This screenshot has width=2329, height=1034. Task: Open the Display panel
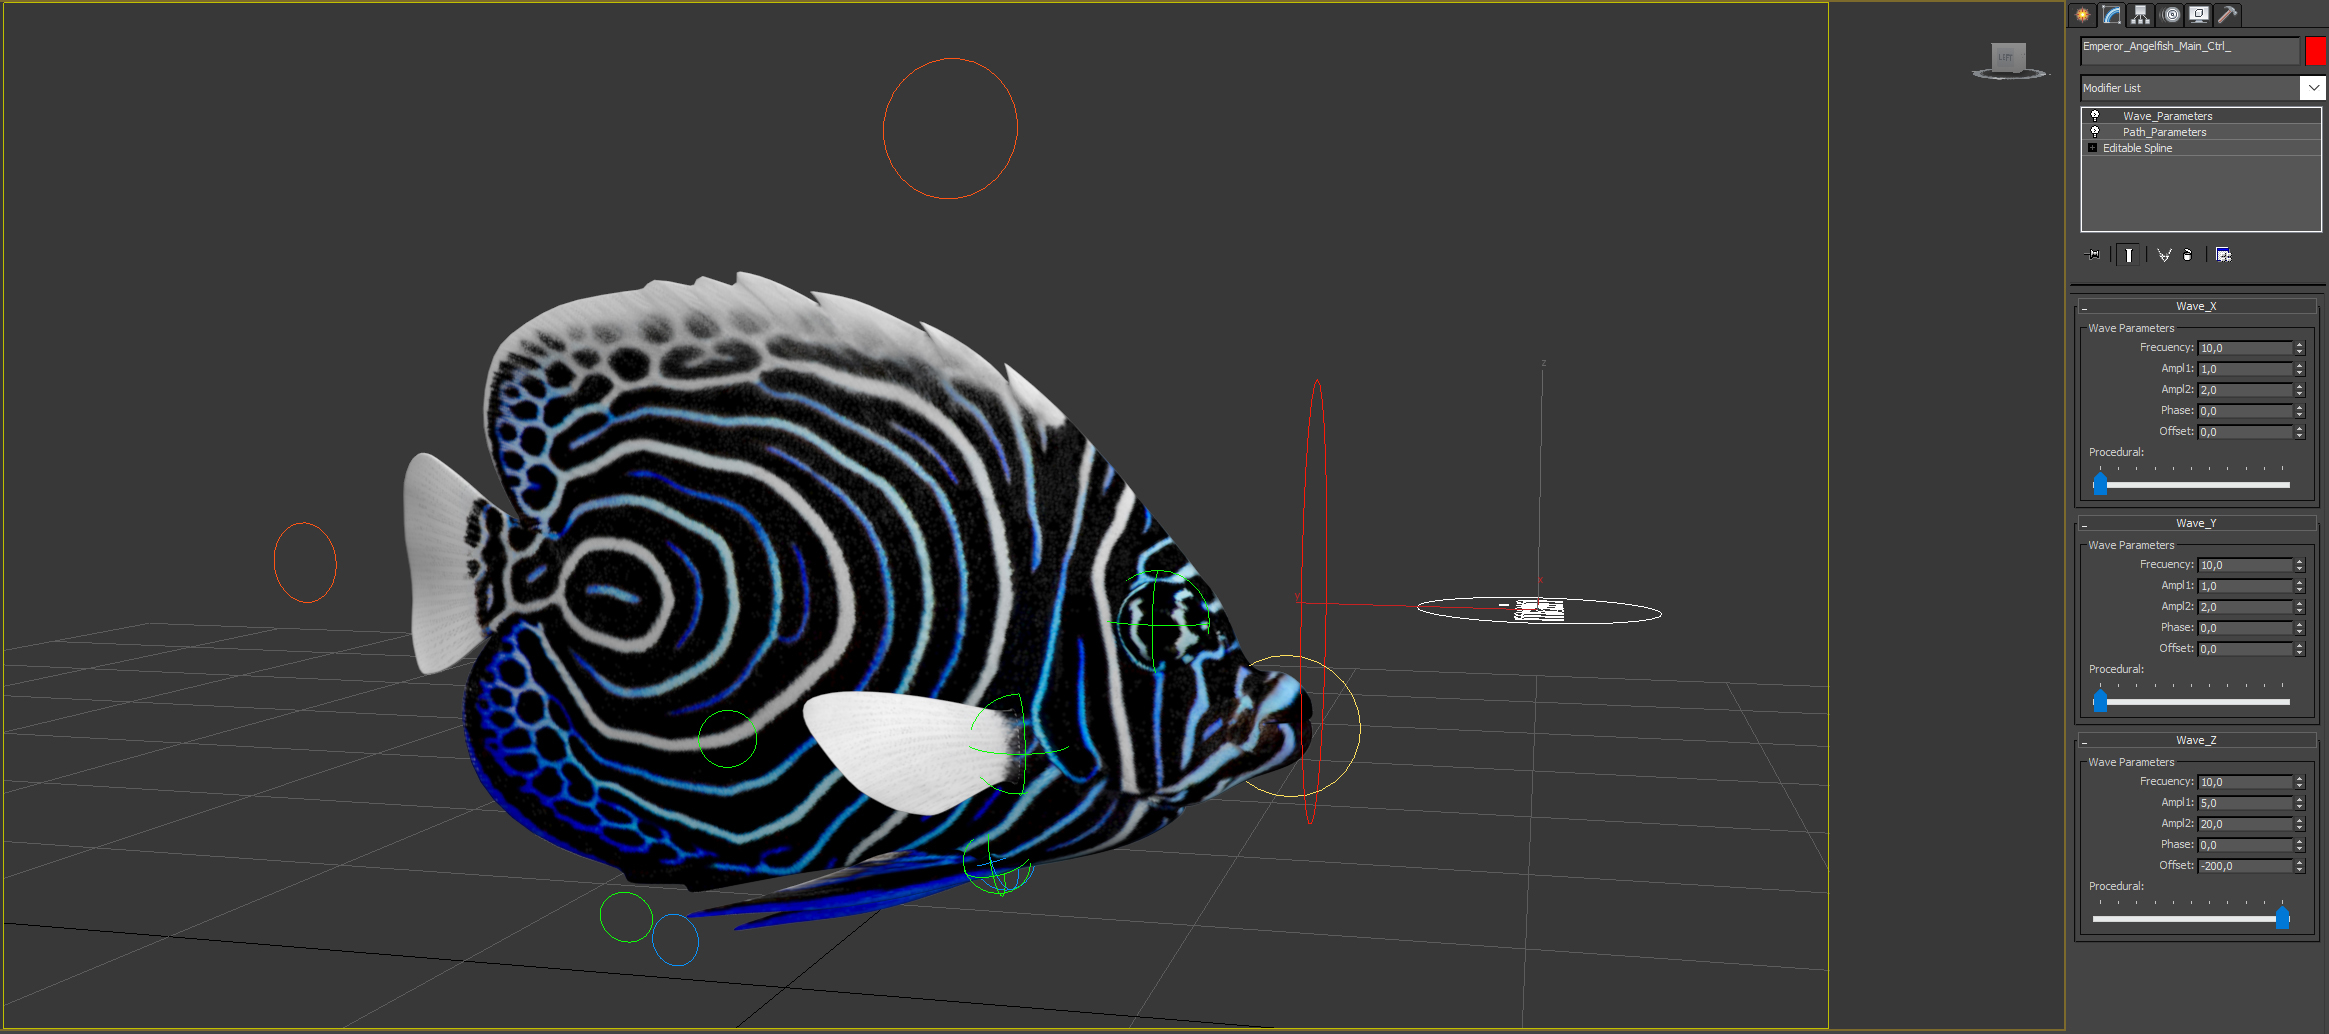coord(2199,14)
